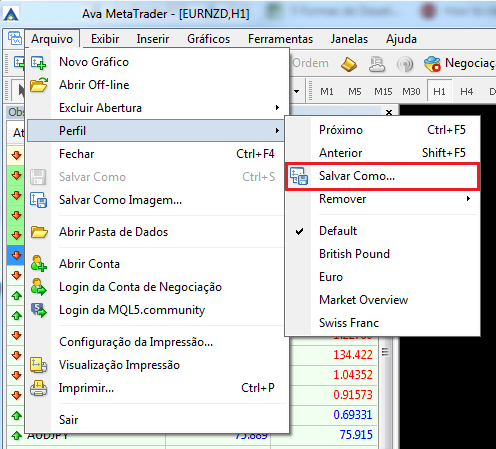Viewport: 496px width, 449px height.
Task: Click the price value 75.915
Action: point(356,435)
